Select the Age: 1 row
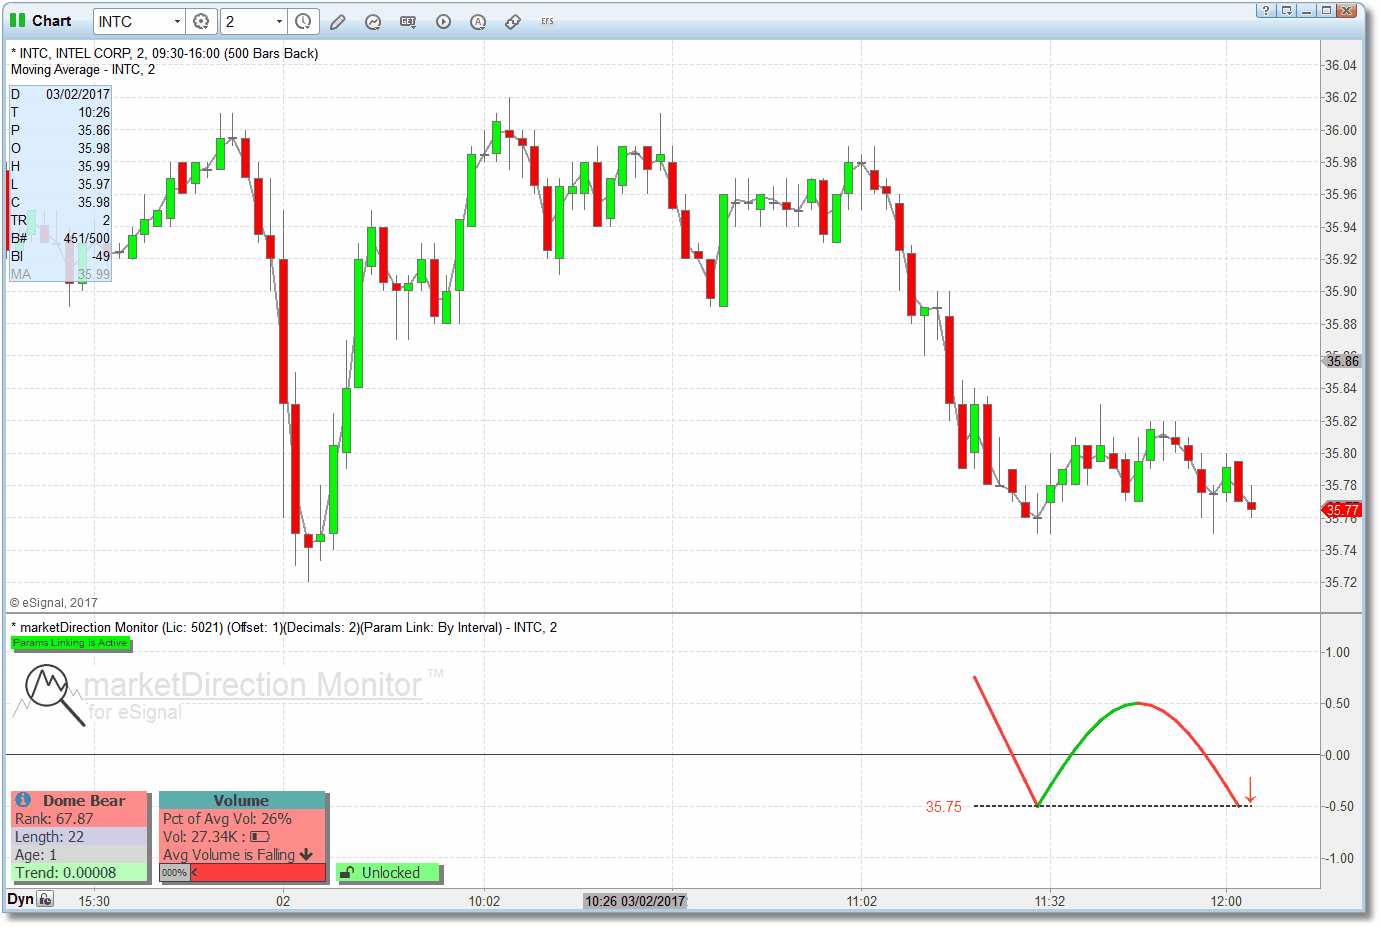 pyautogui.click(x=79, y=854)
